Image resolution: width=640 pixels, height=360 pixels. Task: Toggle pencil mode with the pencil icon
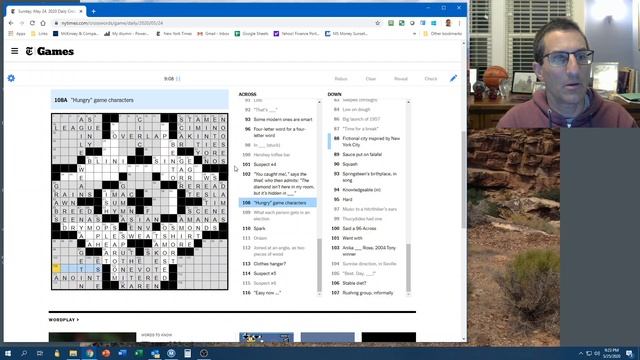[x=453, y=78]
